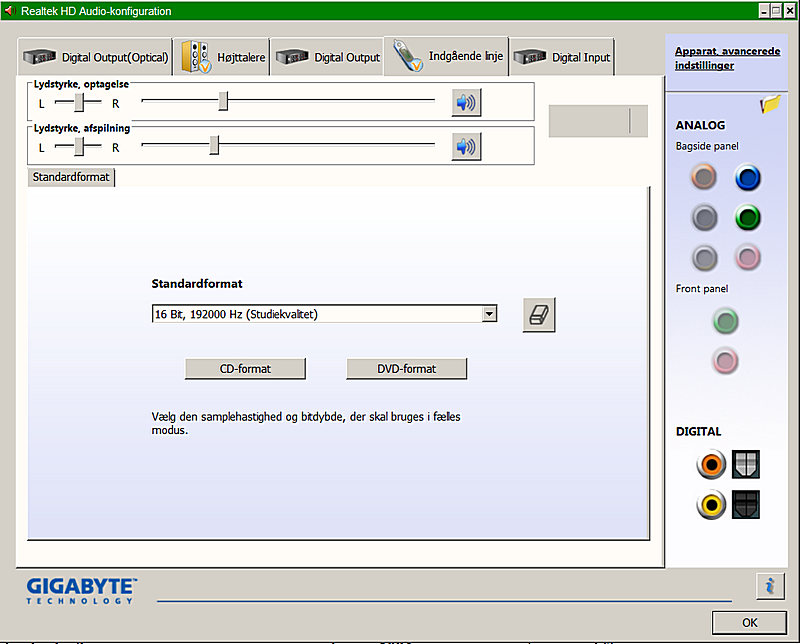Click the lower dark optical connector icon
The image size is (800, 644).
pos(746,505)
